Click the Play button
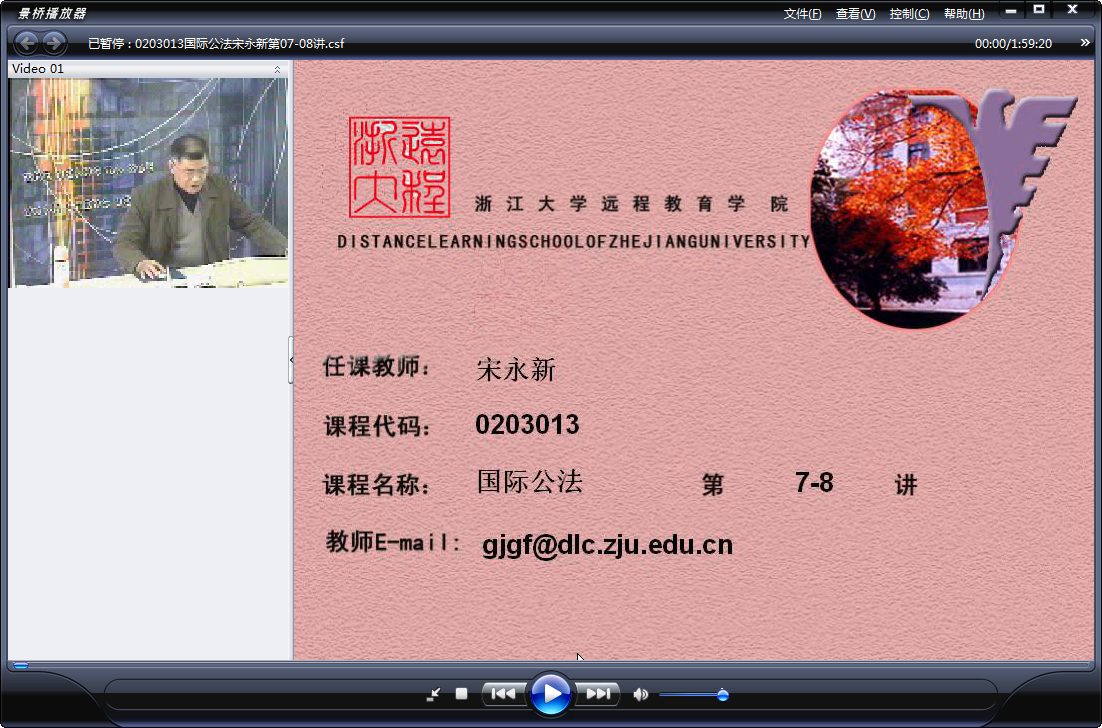The width and height of the screenshot is (1102, 728). pyautogui.click(x=550, y=694)
